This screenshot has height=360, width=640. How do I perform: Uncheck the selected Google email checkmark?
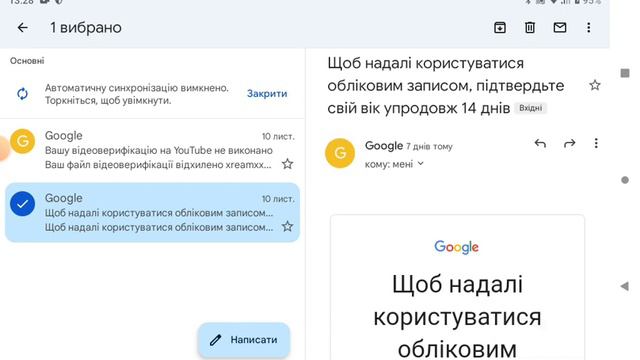[x=22, y=204]
